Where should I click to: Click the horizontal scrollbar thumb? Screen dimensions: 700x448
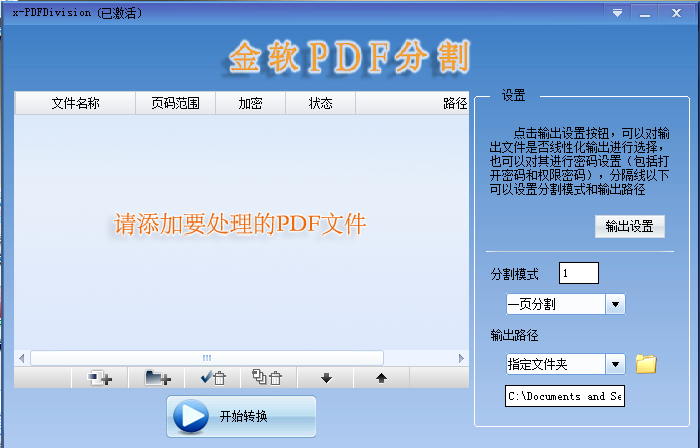[x=207, y=358]
